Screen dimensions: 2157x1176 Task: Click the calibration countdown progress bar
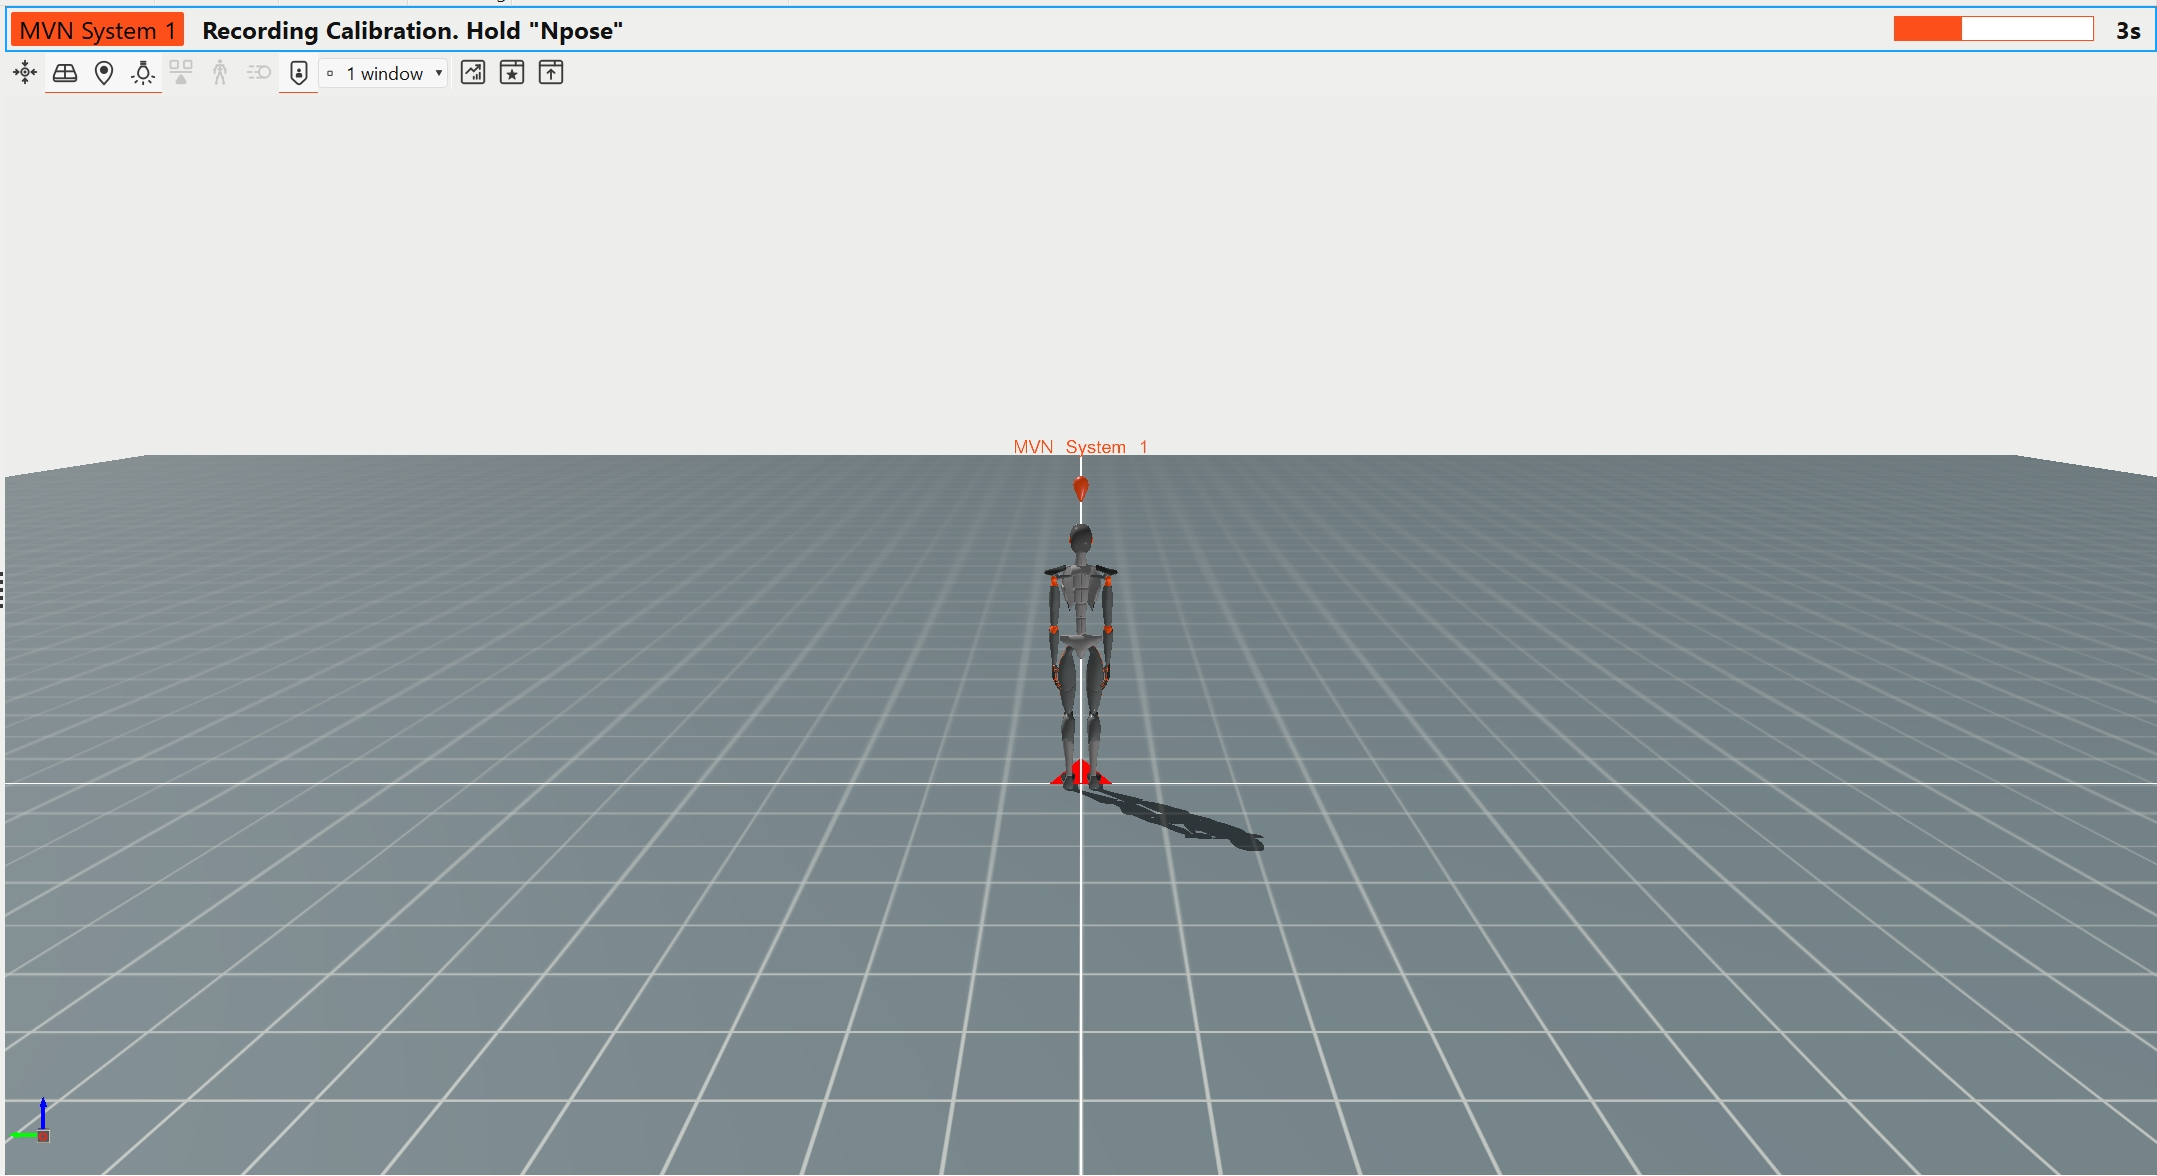(1994, 29)
